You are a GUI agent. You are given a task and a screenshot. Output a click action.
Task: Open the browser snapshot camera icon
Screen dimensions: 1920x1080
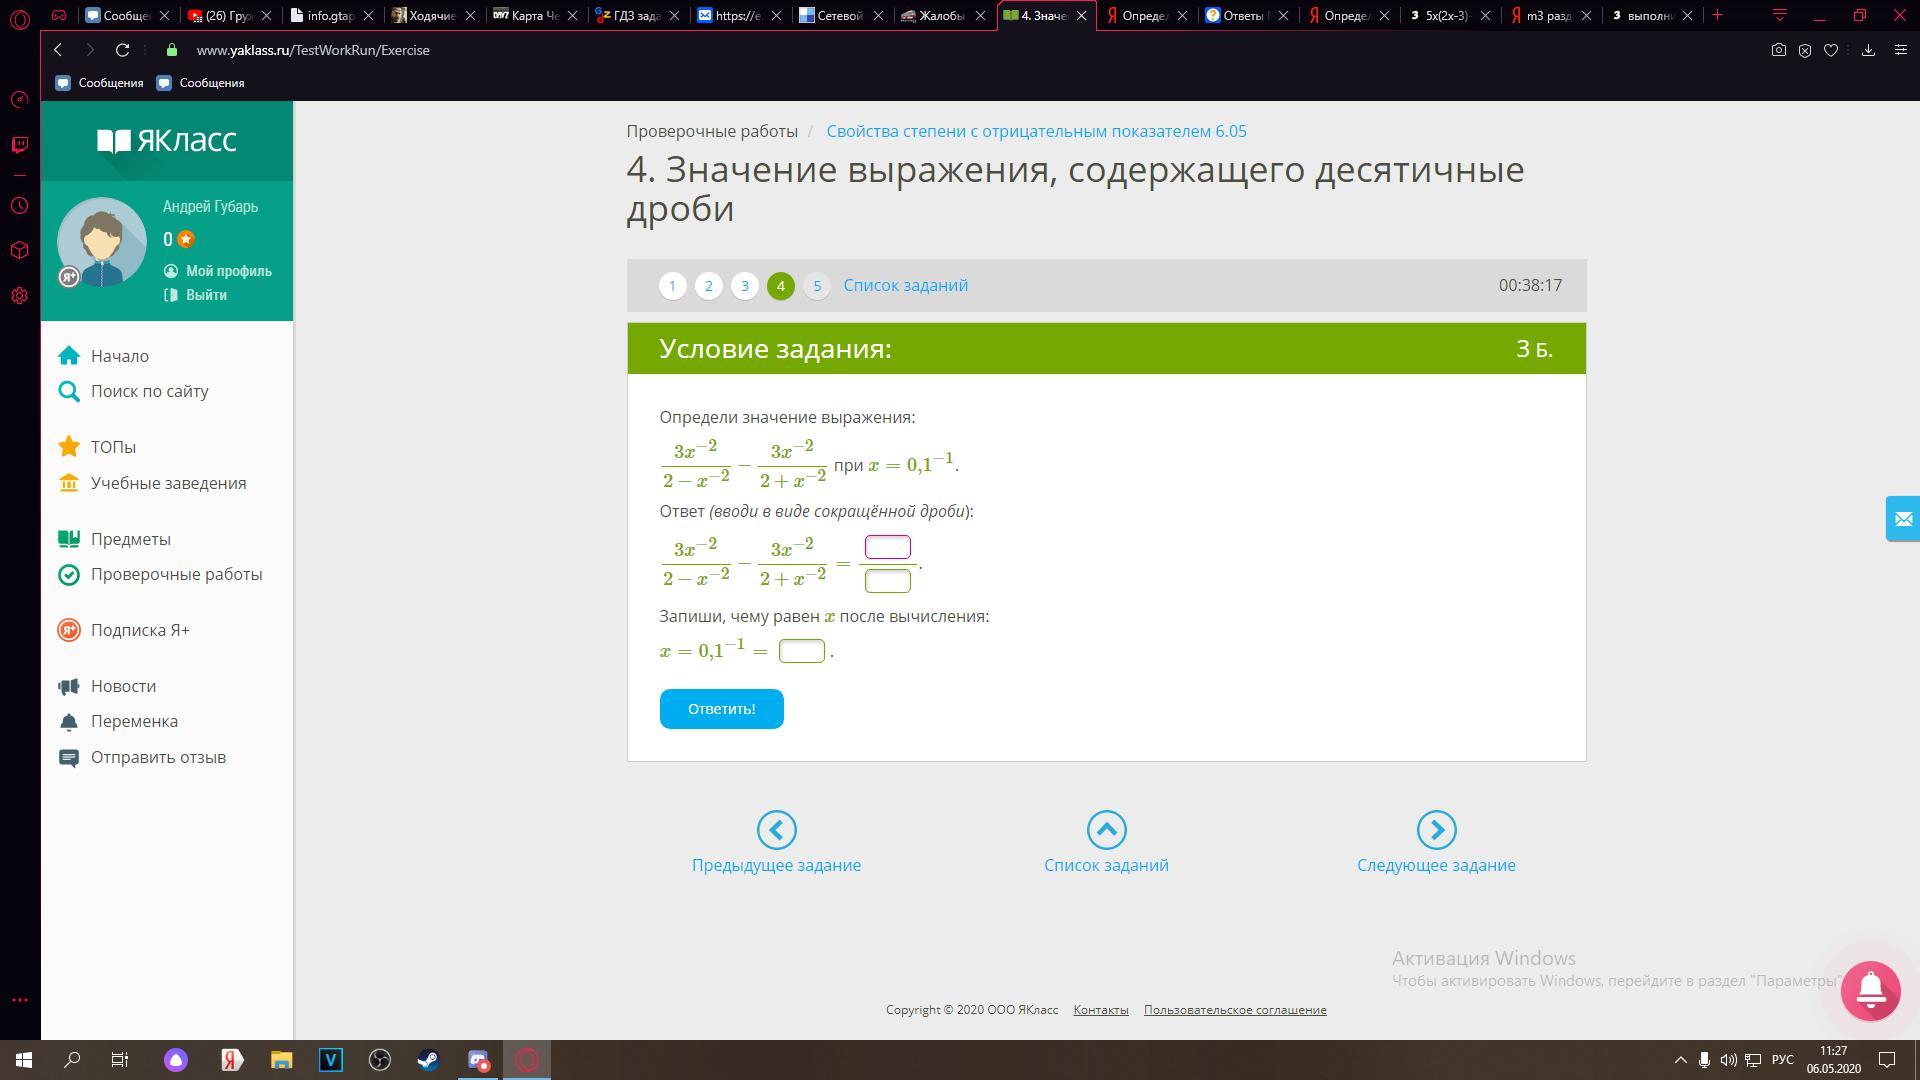coord(1778,50)
